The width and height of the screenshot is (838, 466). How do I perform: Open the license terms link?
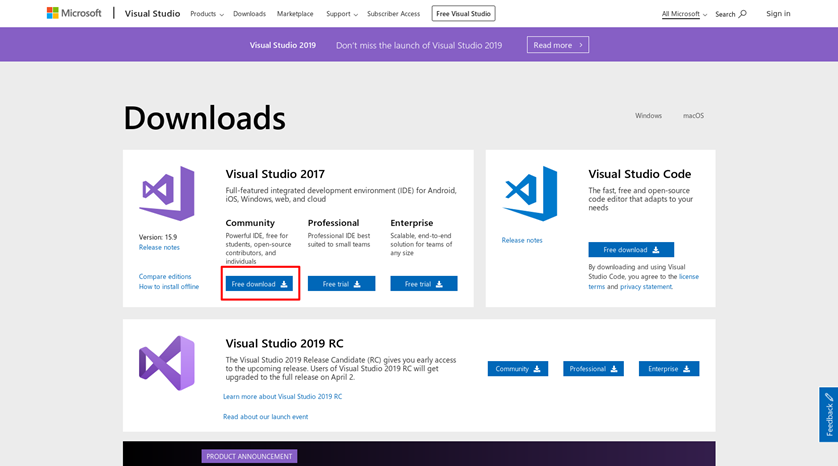[643, 282]
